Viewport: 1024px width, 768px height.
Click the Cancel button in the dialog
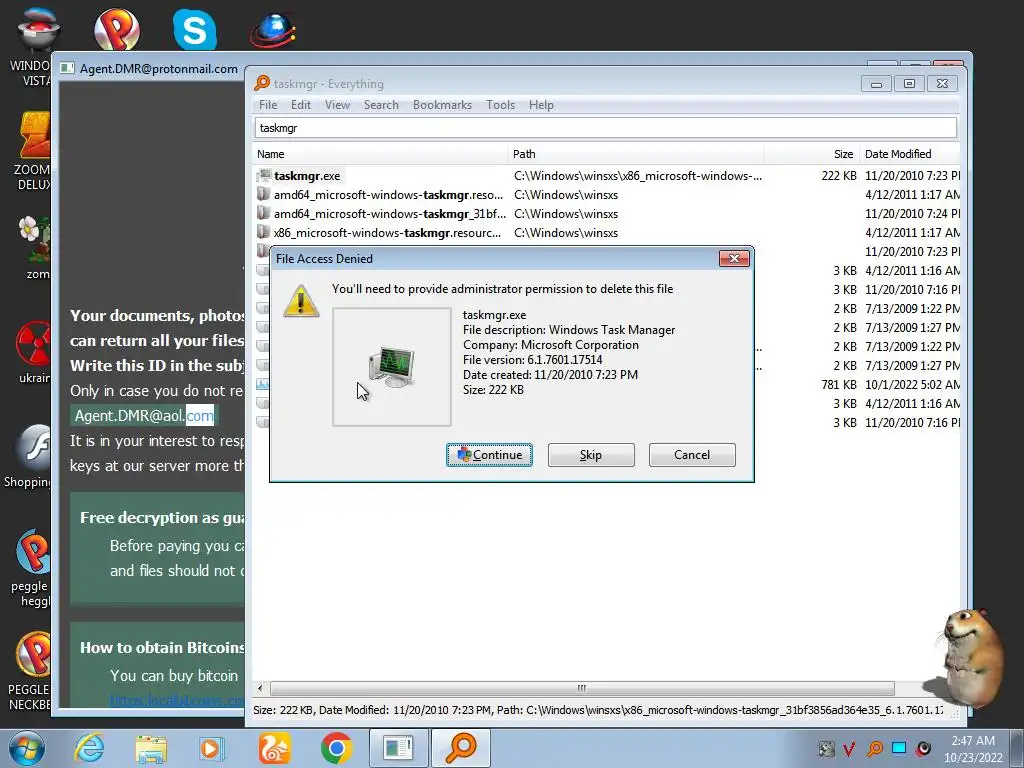pyautogui.click(x=692, y=455)
